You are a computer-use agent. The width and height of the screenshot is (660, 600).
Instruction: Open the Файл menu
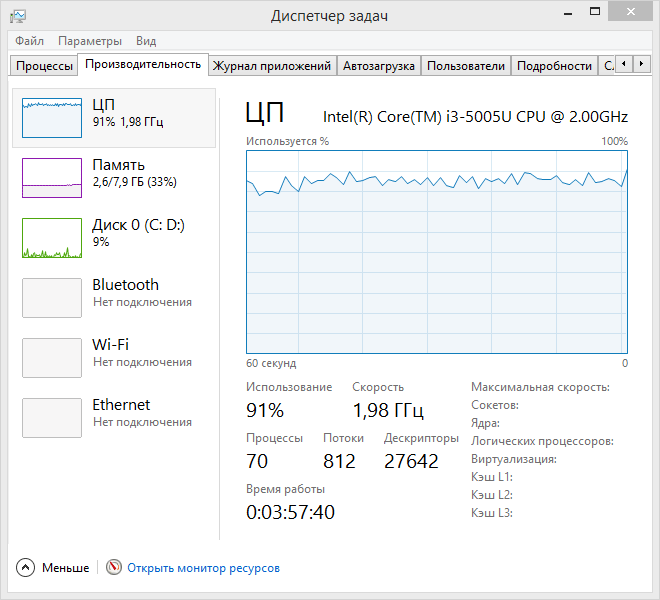(x=29, y=41)
